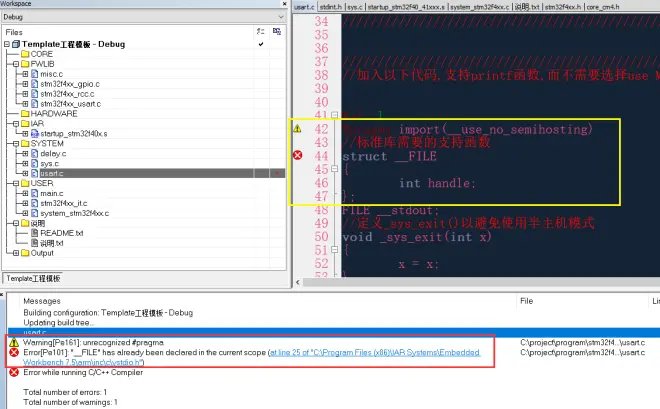Select main.c in the USER folder
The height and width of the screenshot is (409, 660).
[52, 193]
